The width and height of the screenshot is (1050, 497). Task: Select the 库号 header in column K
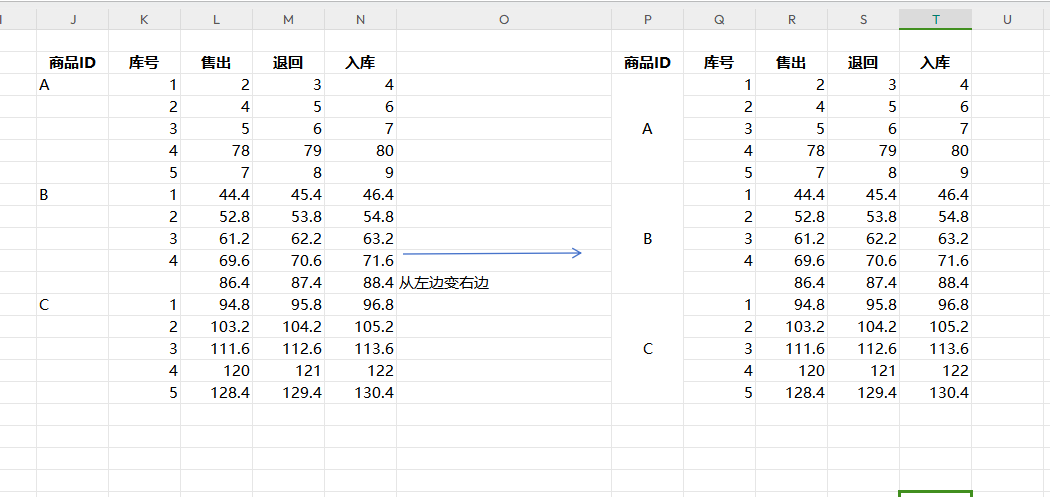click(144, 62)
